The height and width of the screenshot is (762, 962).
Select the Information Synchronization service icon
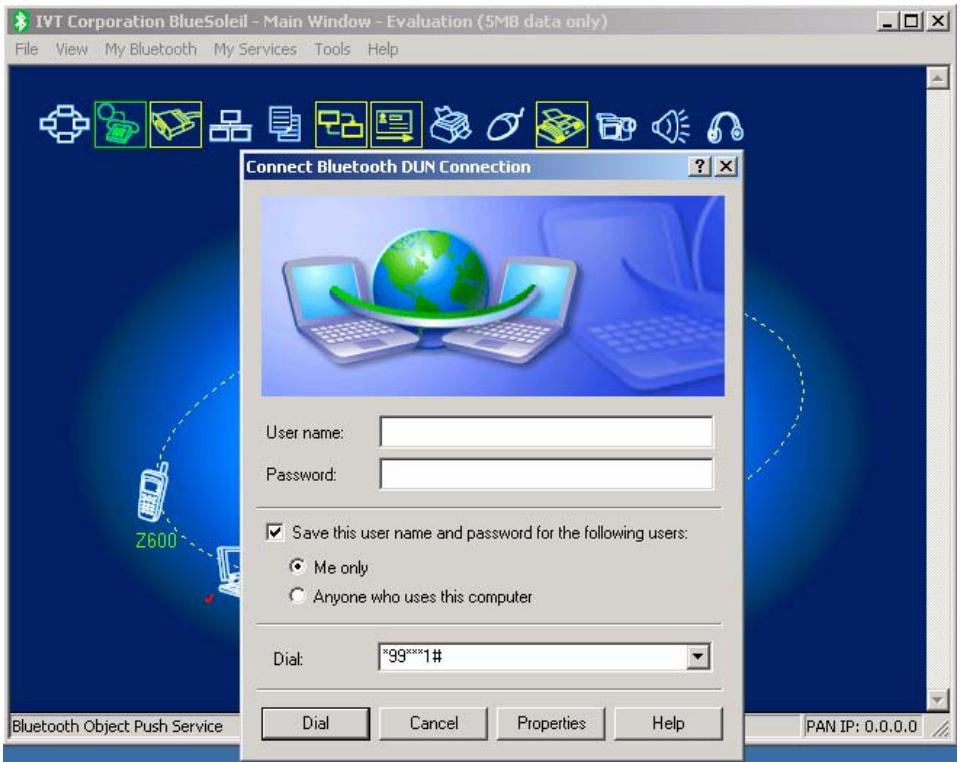tap(341, 125)
